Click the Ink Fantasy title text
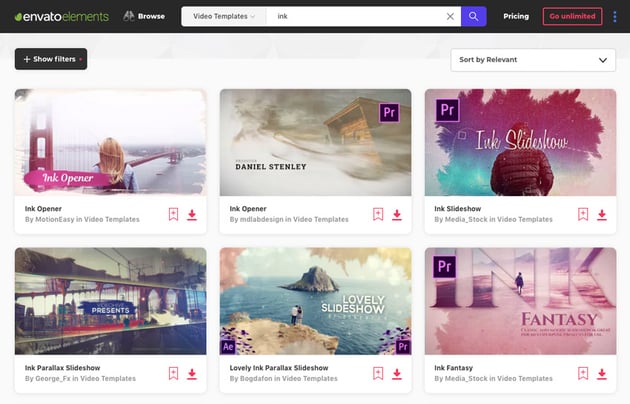Screen dimensions: 630x404 click(453, 368)
